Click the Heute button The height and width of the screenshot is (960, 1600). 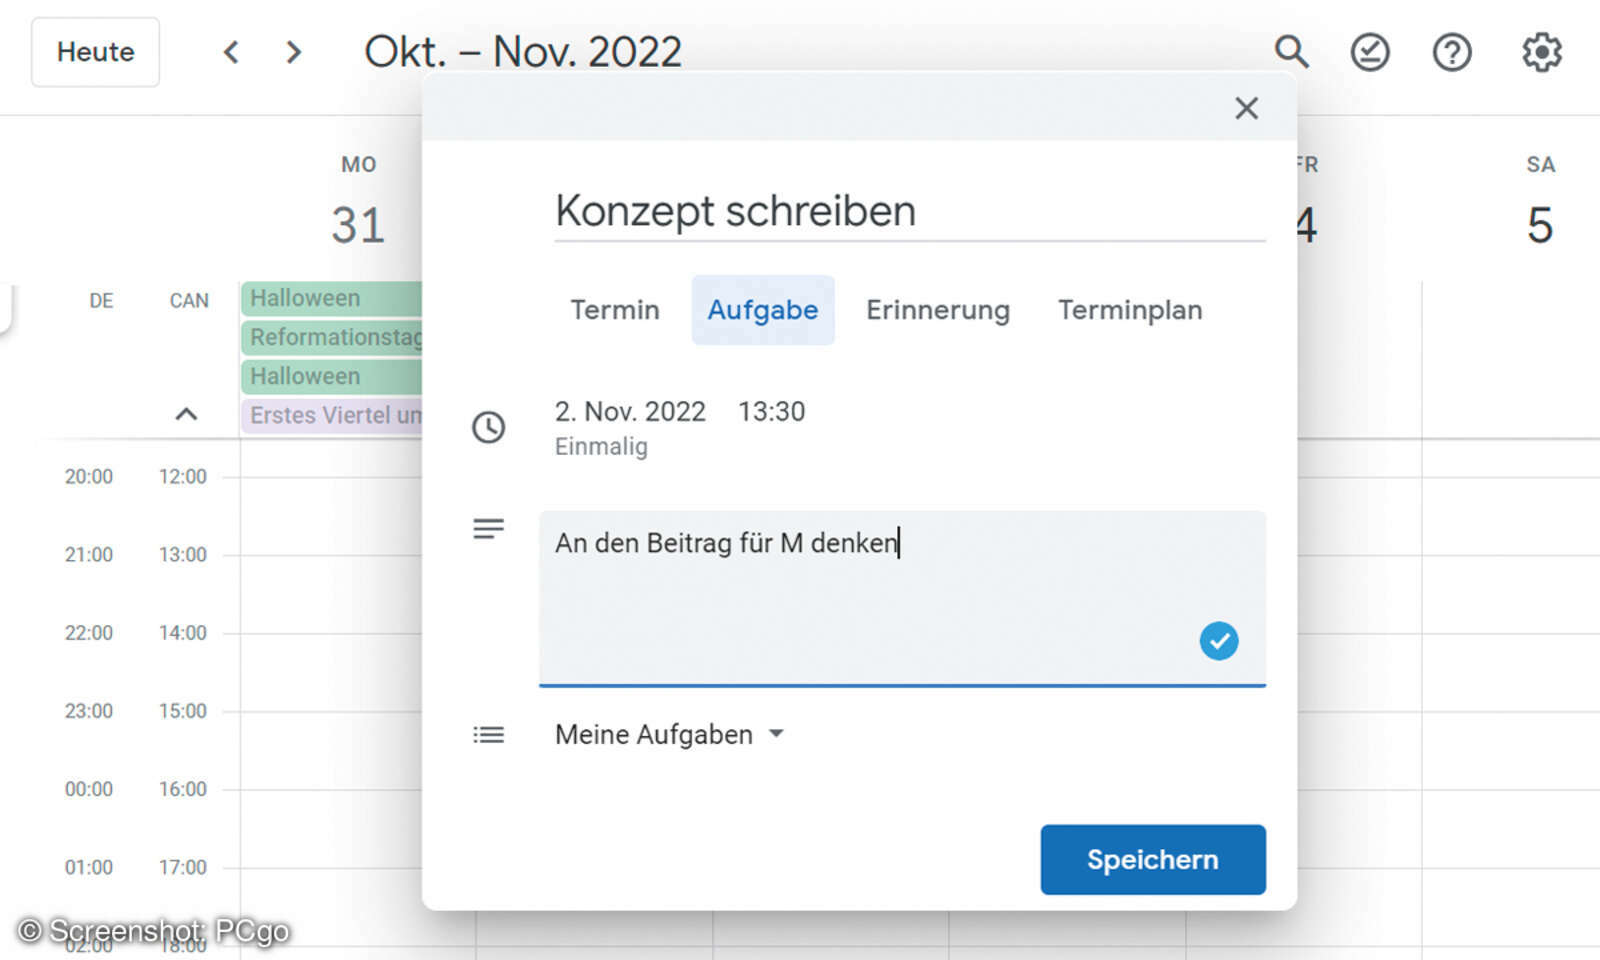click(x=95, y=52)
